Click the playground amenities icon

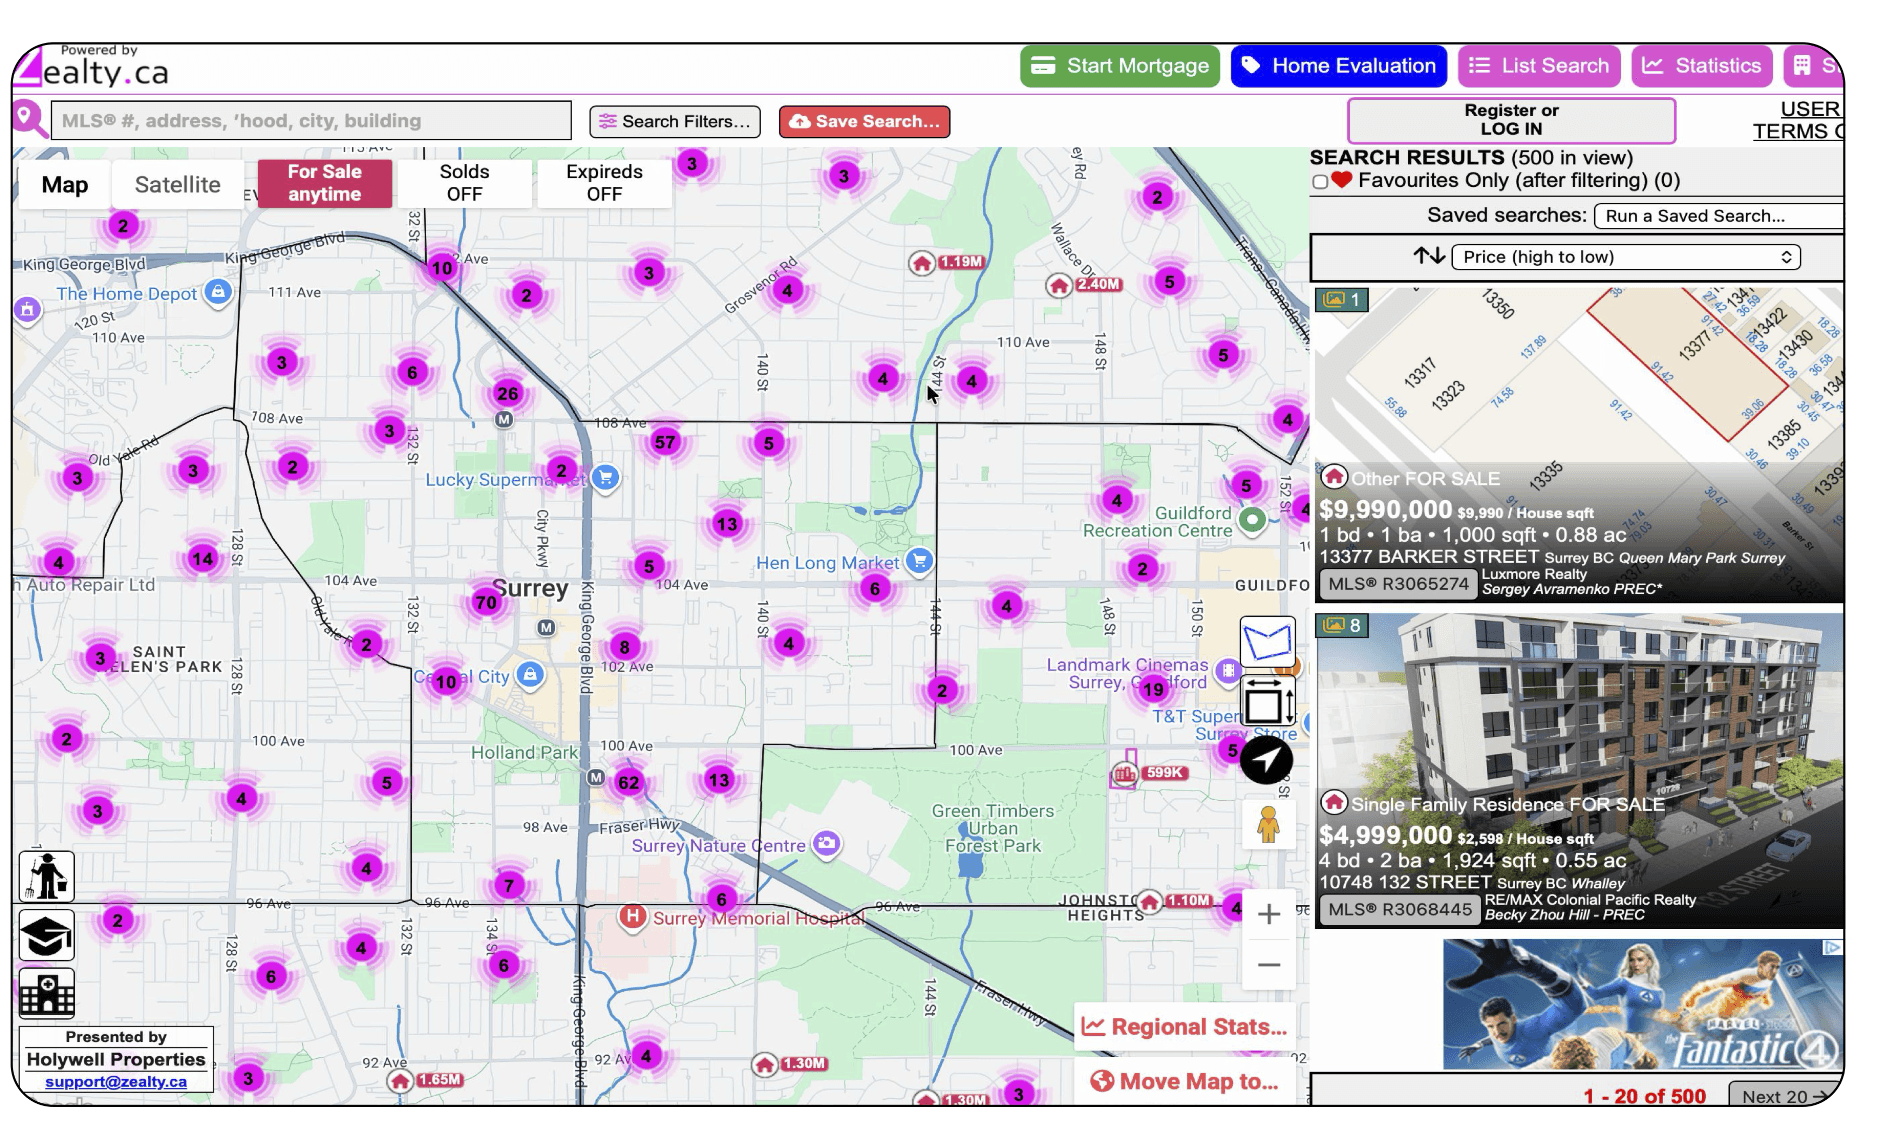(x=46, y=876)
